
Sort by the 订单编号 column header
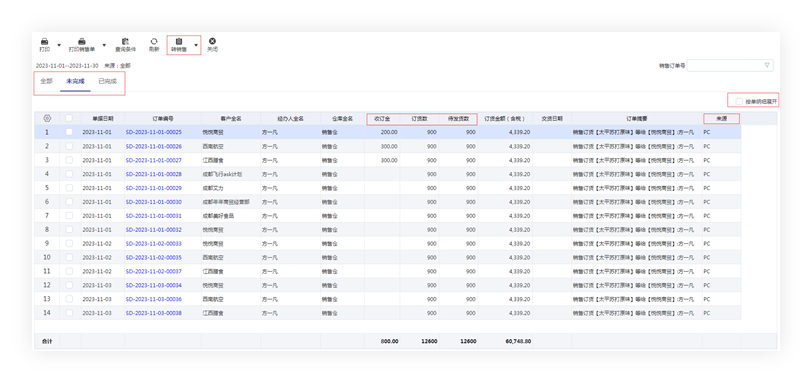(x=163, y=119)
